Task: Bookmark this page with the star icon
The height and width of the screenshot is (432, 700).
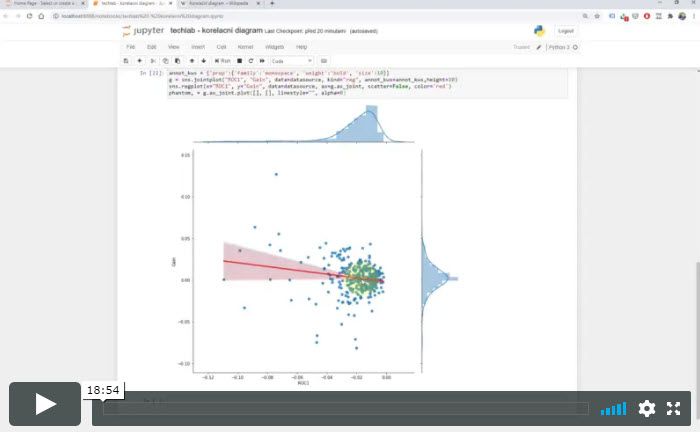Action: click(x=597, y=16)
